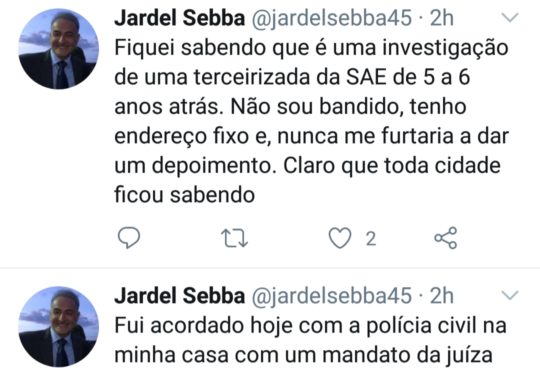Tap the line mentioning 'mandato da juíza'
The image size is (540, 370).
[x=303, y=356]
